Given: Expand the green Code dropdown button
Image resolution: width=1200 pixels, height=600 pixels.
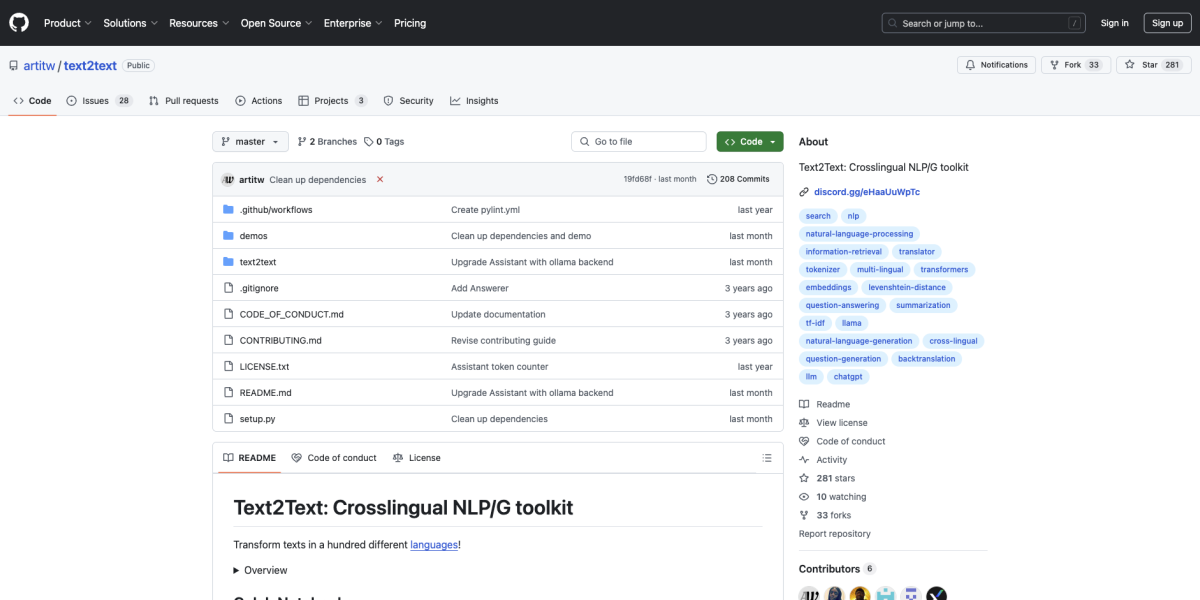Looking at the screenshot, I should (x=749, y=142).
